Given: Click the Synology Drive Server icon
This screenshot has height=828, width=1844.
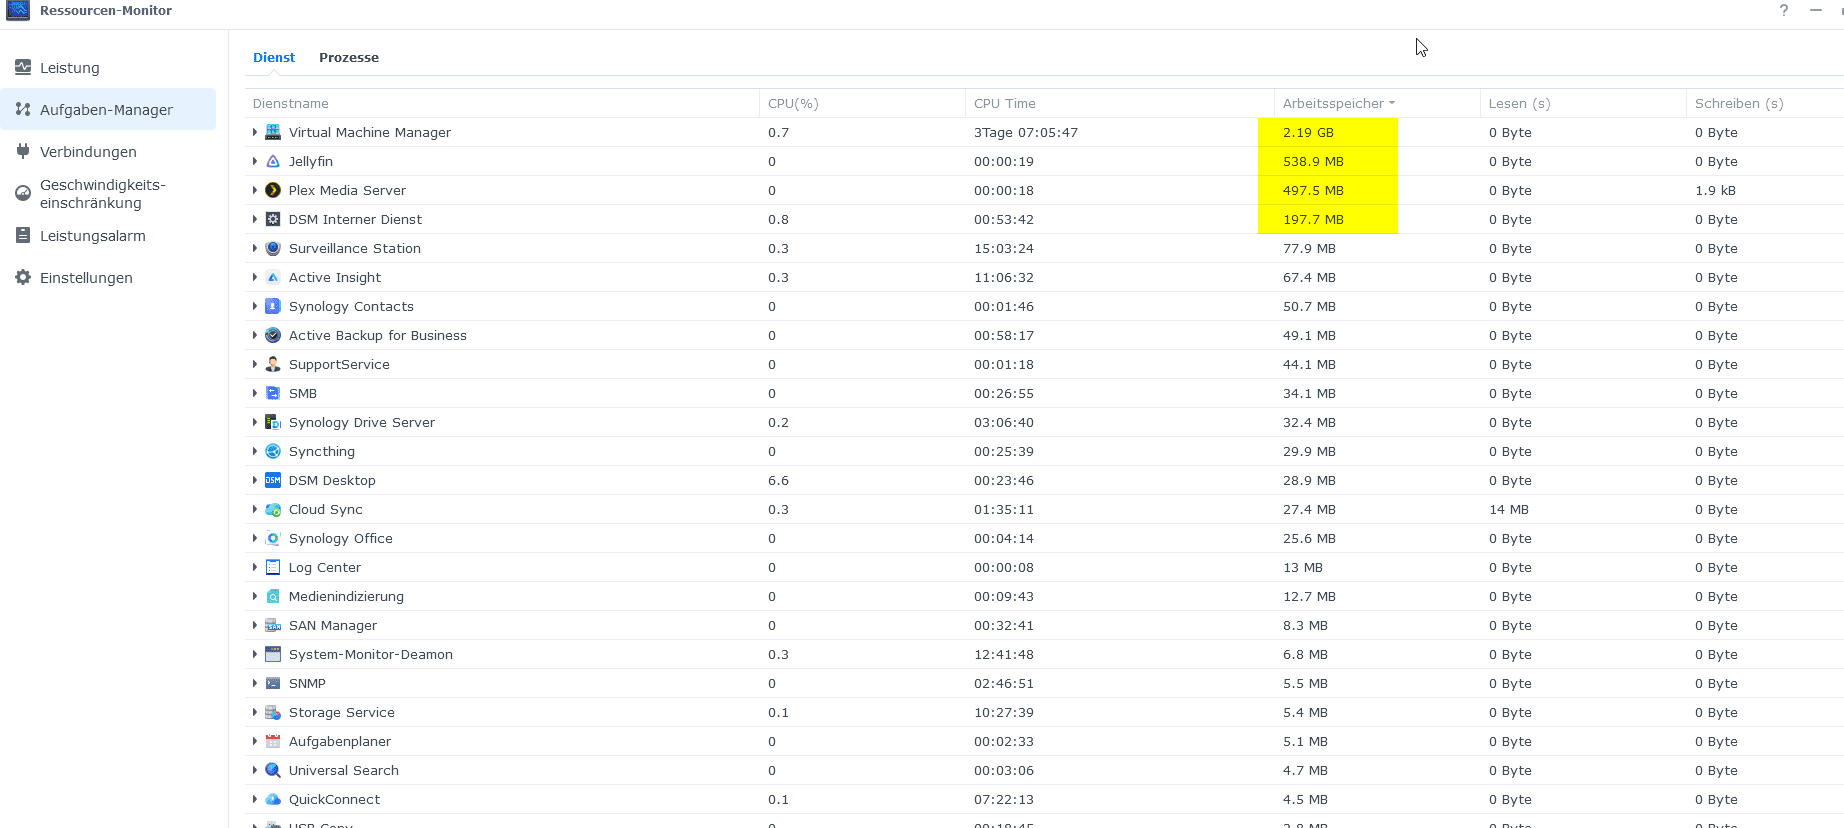Looking at the screenshot, I should tap(273, 422).
